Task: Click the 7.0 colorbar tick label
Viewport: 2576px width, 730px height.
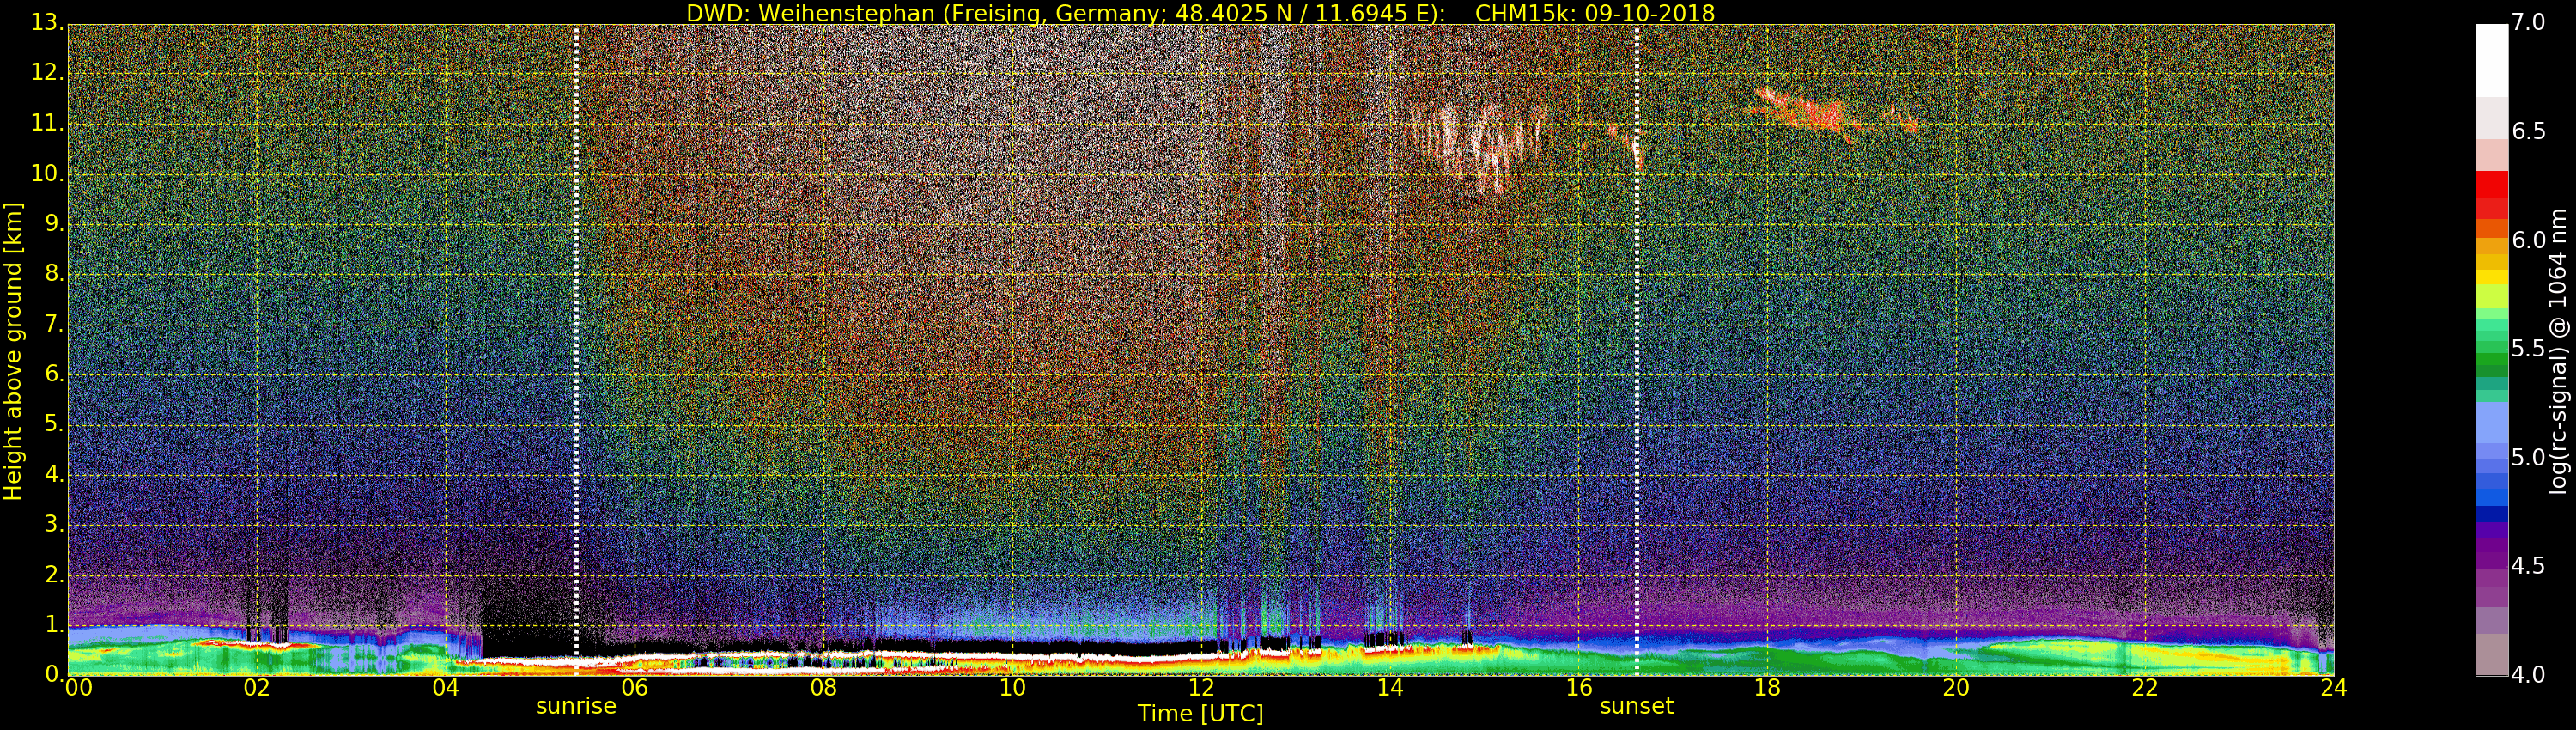Action: click(x=2528, y=22)
